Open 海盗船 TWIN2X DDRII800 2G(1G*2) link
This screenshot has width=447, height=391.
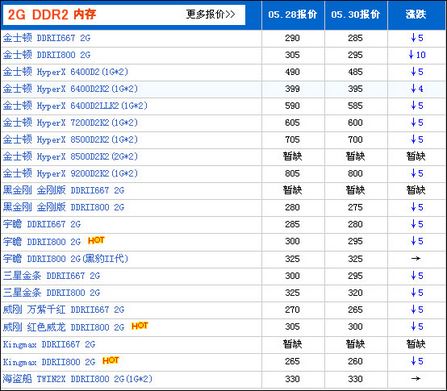click(x=78, y=379)
